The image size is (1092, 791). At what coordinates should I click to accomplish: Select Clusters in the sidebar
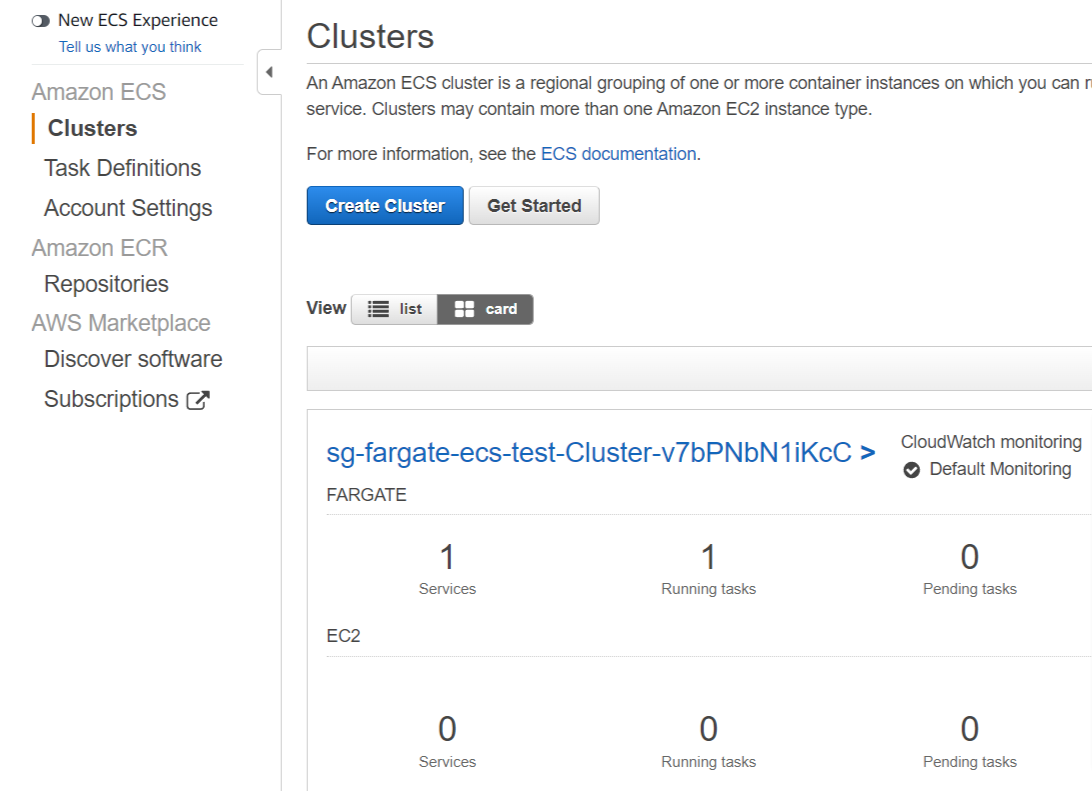pos(92,128)
